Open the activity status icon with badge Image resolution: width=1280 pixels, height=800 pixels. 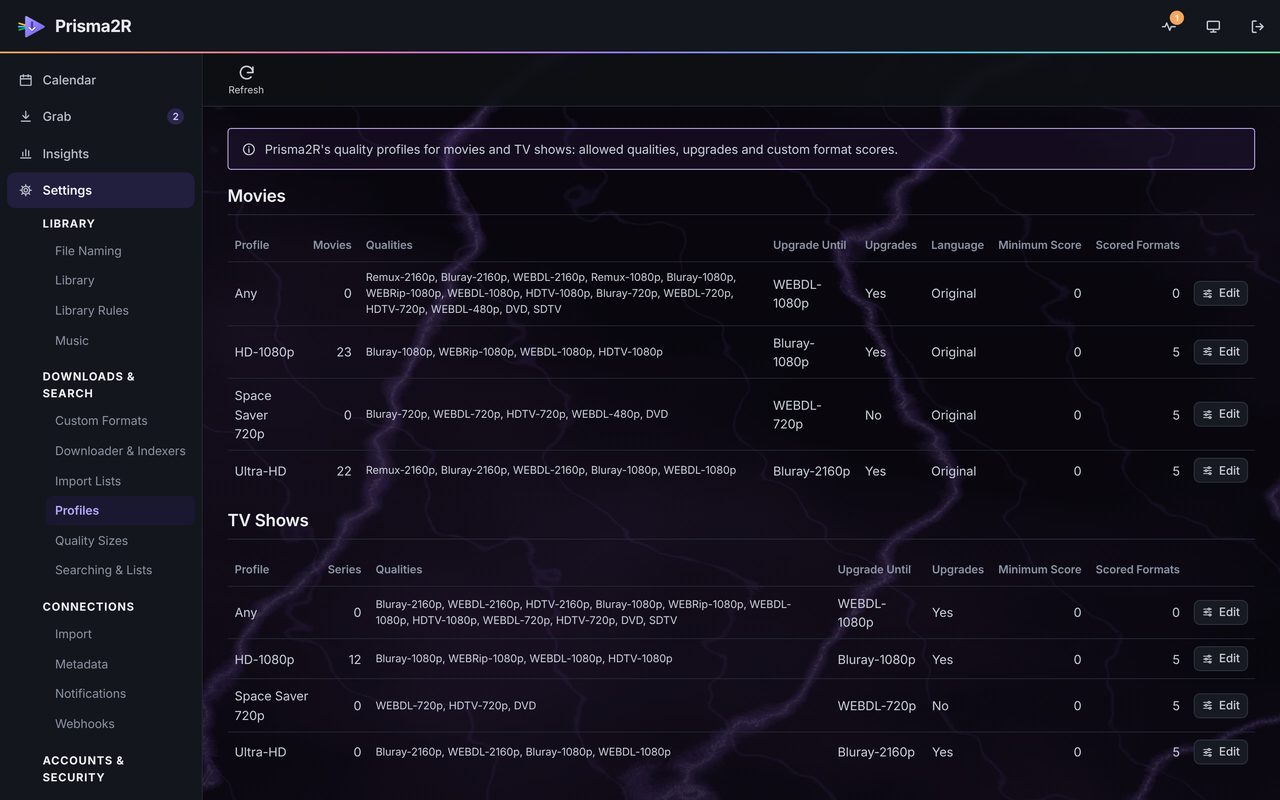pos(1170,26)
